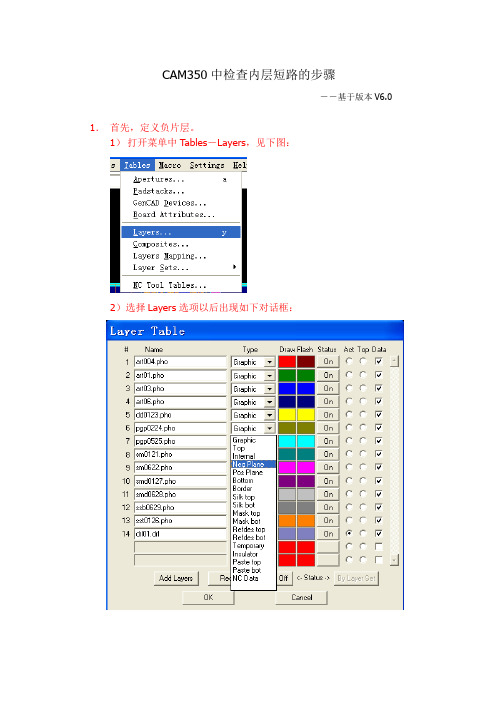Select Top radio for layer 12
Viewport: 496px width, 702px height.
click(x=363, y=507)
